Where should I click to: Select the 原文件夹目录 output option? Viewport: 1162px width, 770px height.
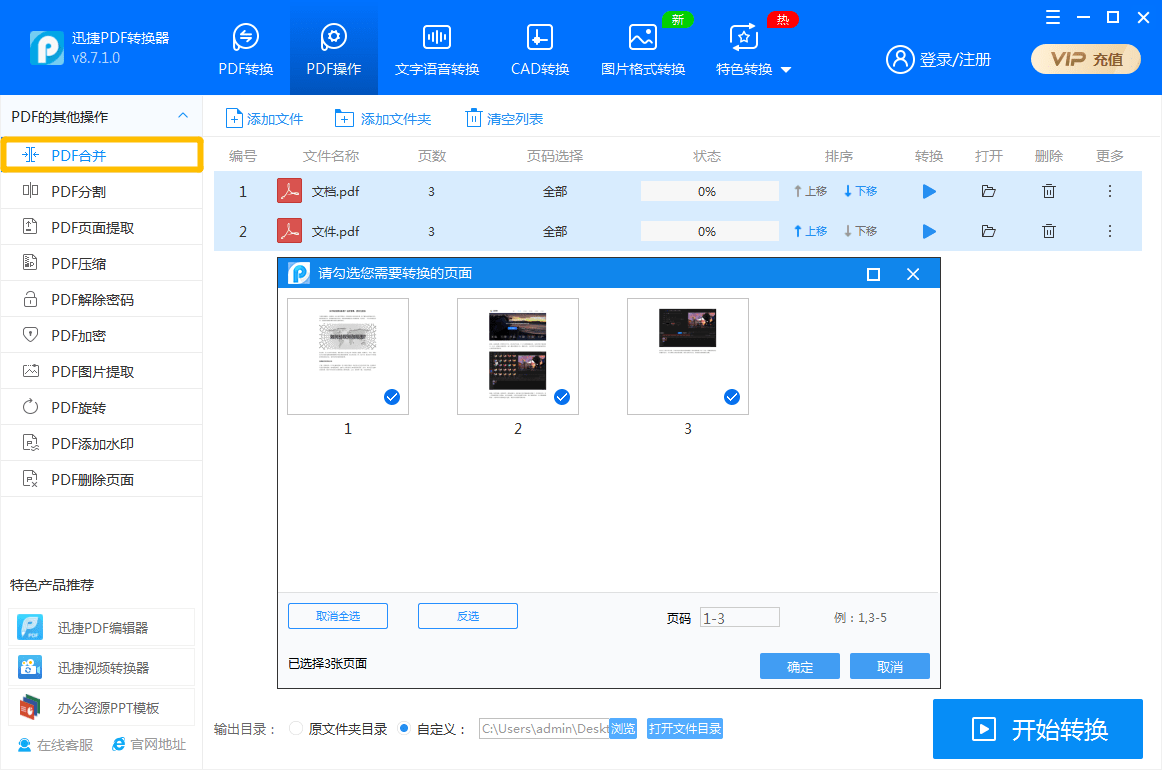(295, 729)
